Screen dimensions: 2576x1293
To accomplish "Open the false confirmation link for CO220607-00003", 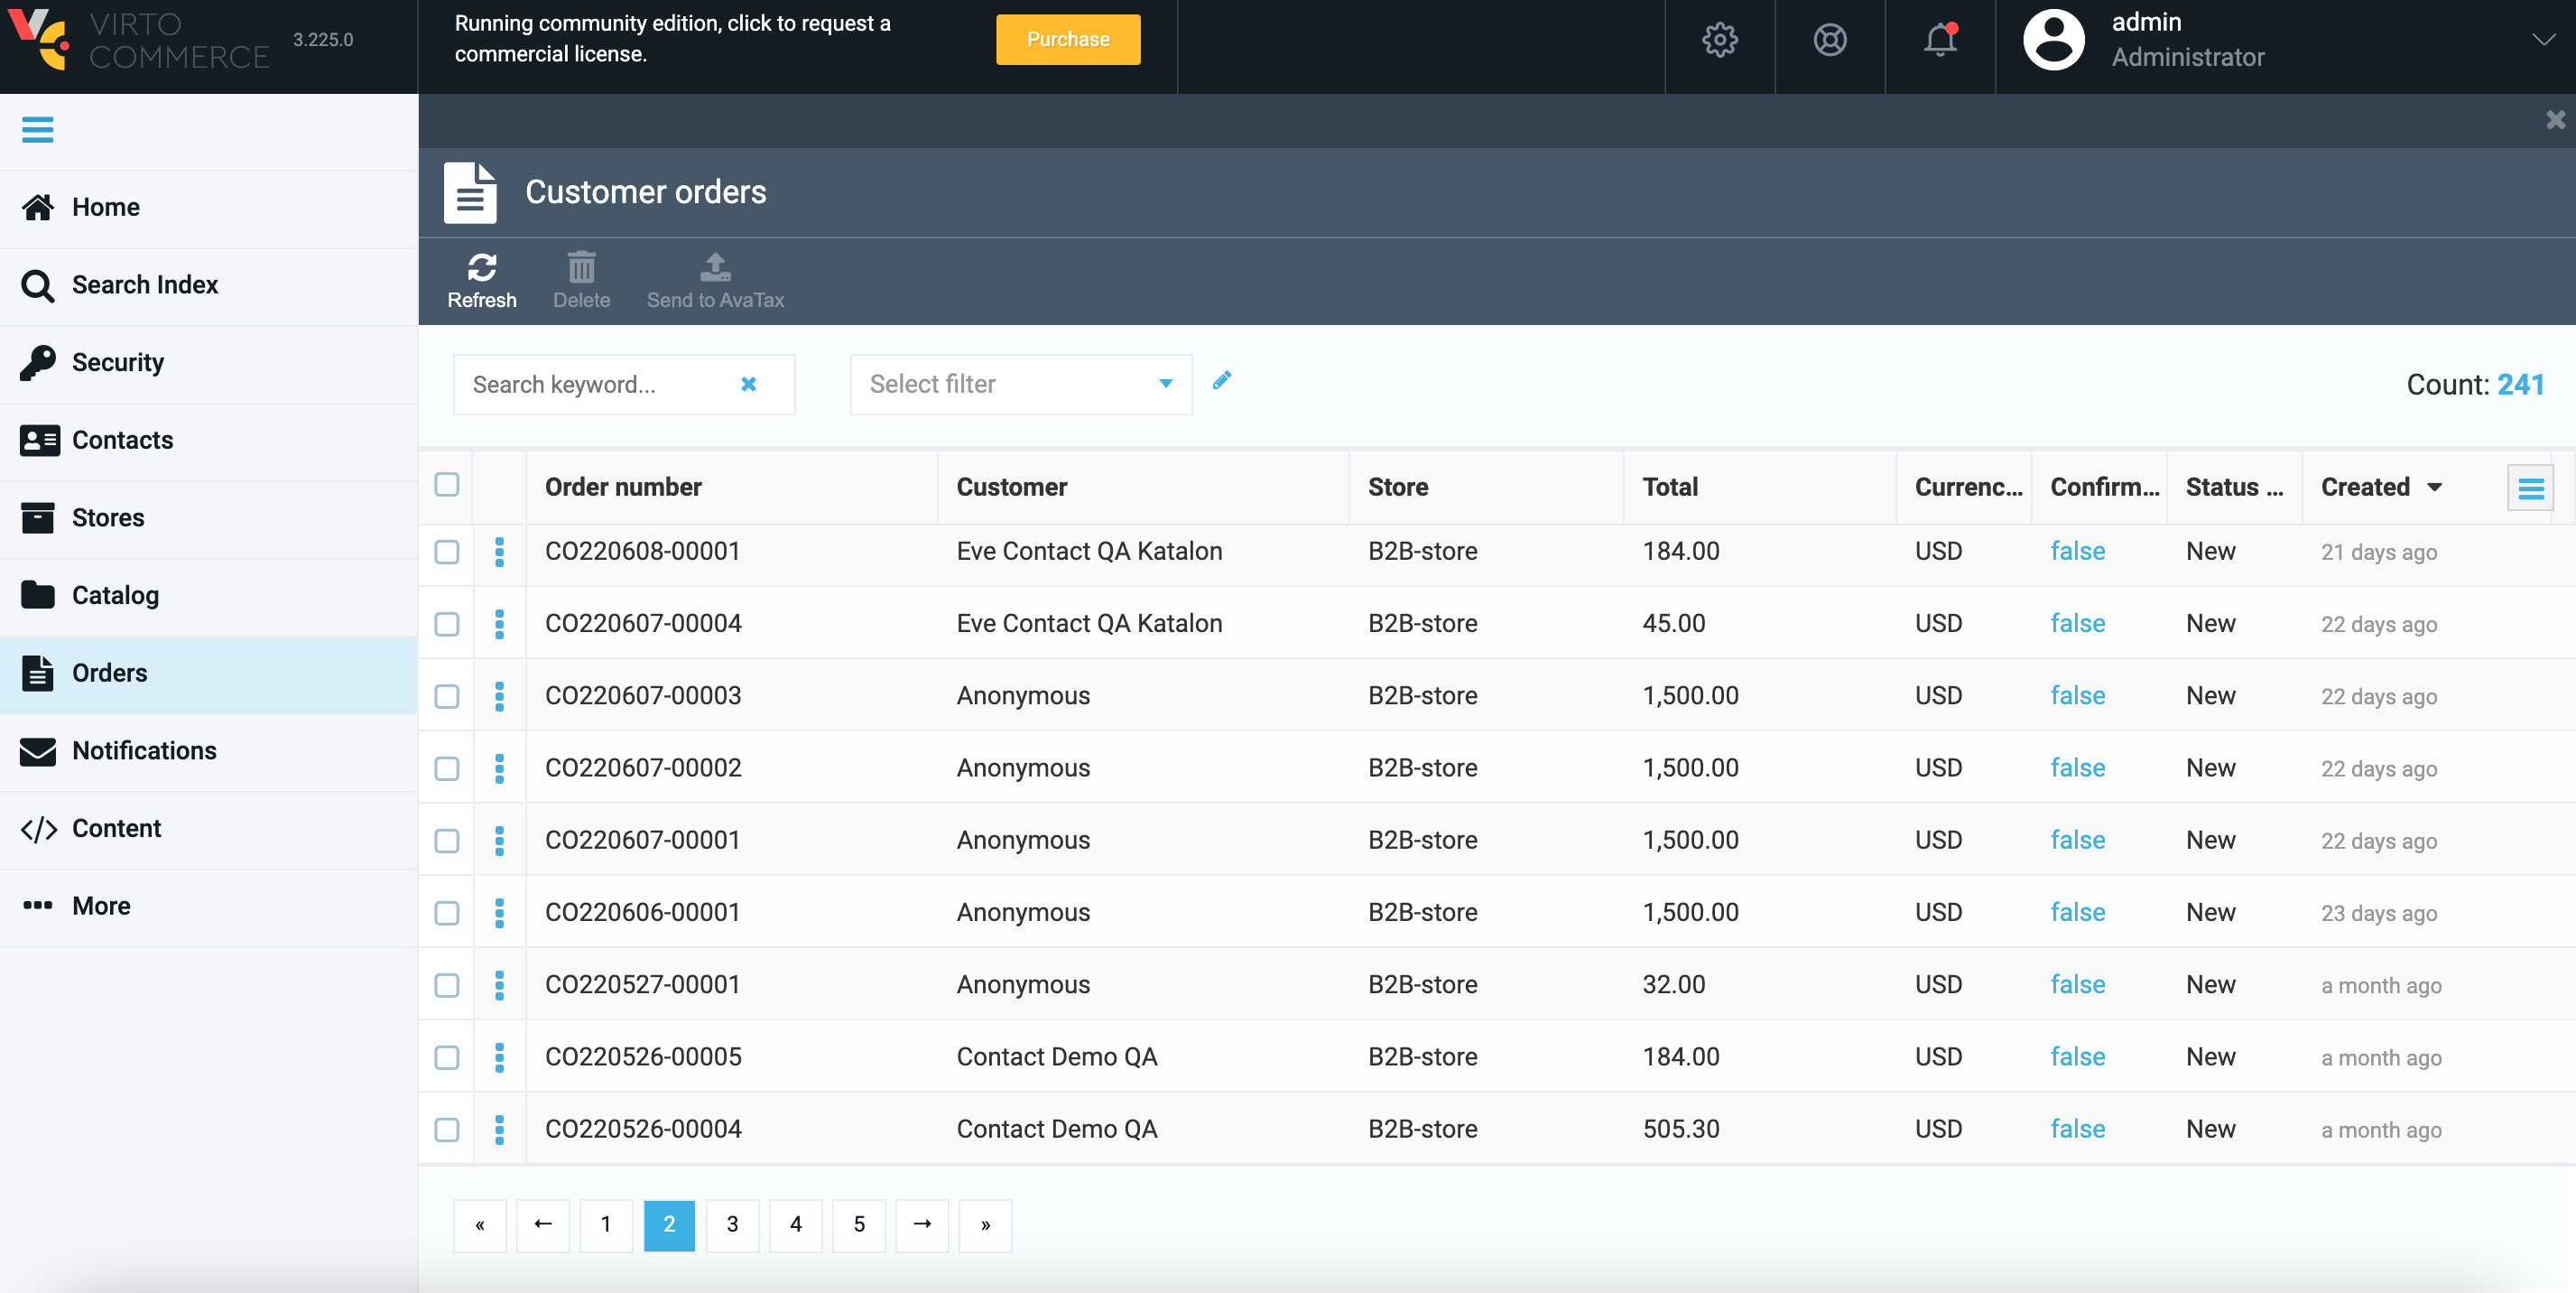I will 2077,695.
